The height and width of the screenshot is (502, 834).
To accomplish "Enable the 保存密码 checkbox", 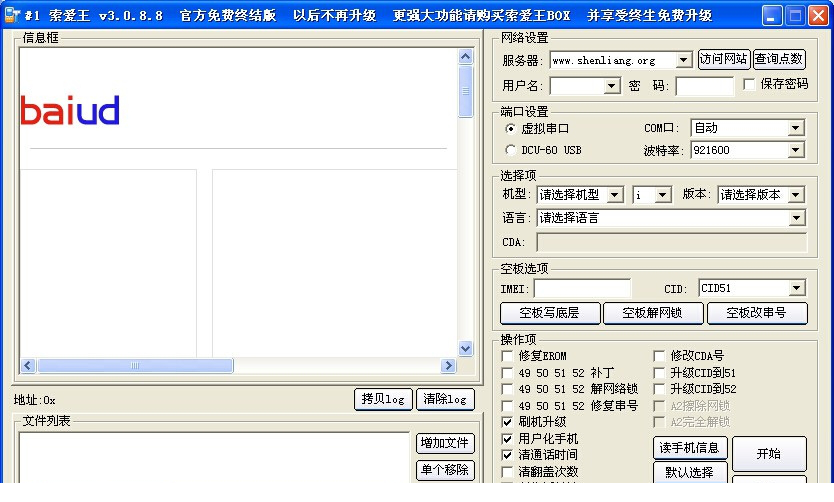I will coord(749,84).
